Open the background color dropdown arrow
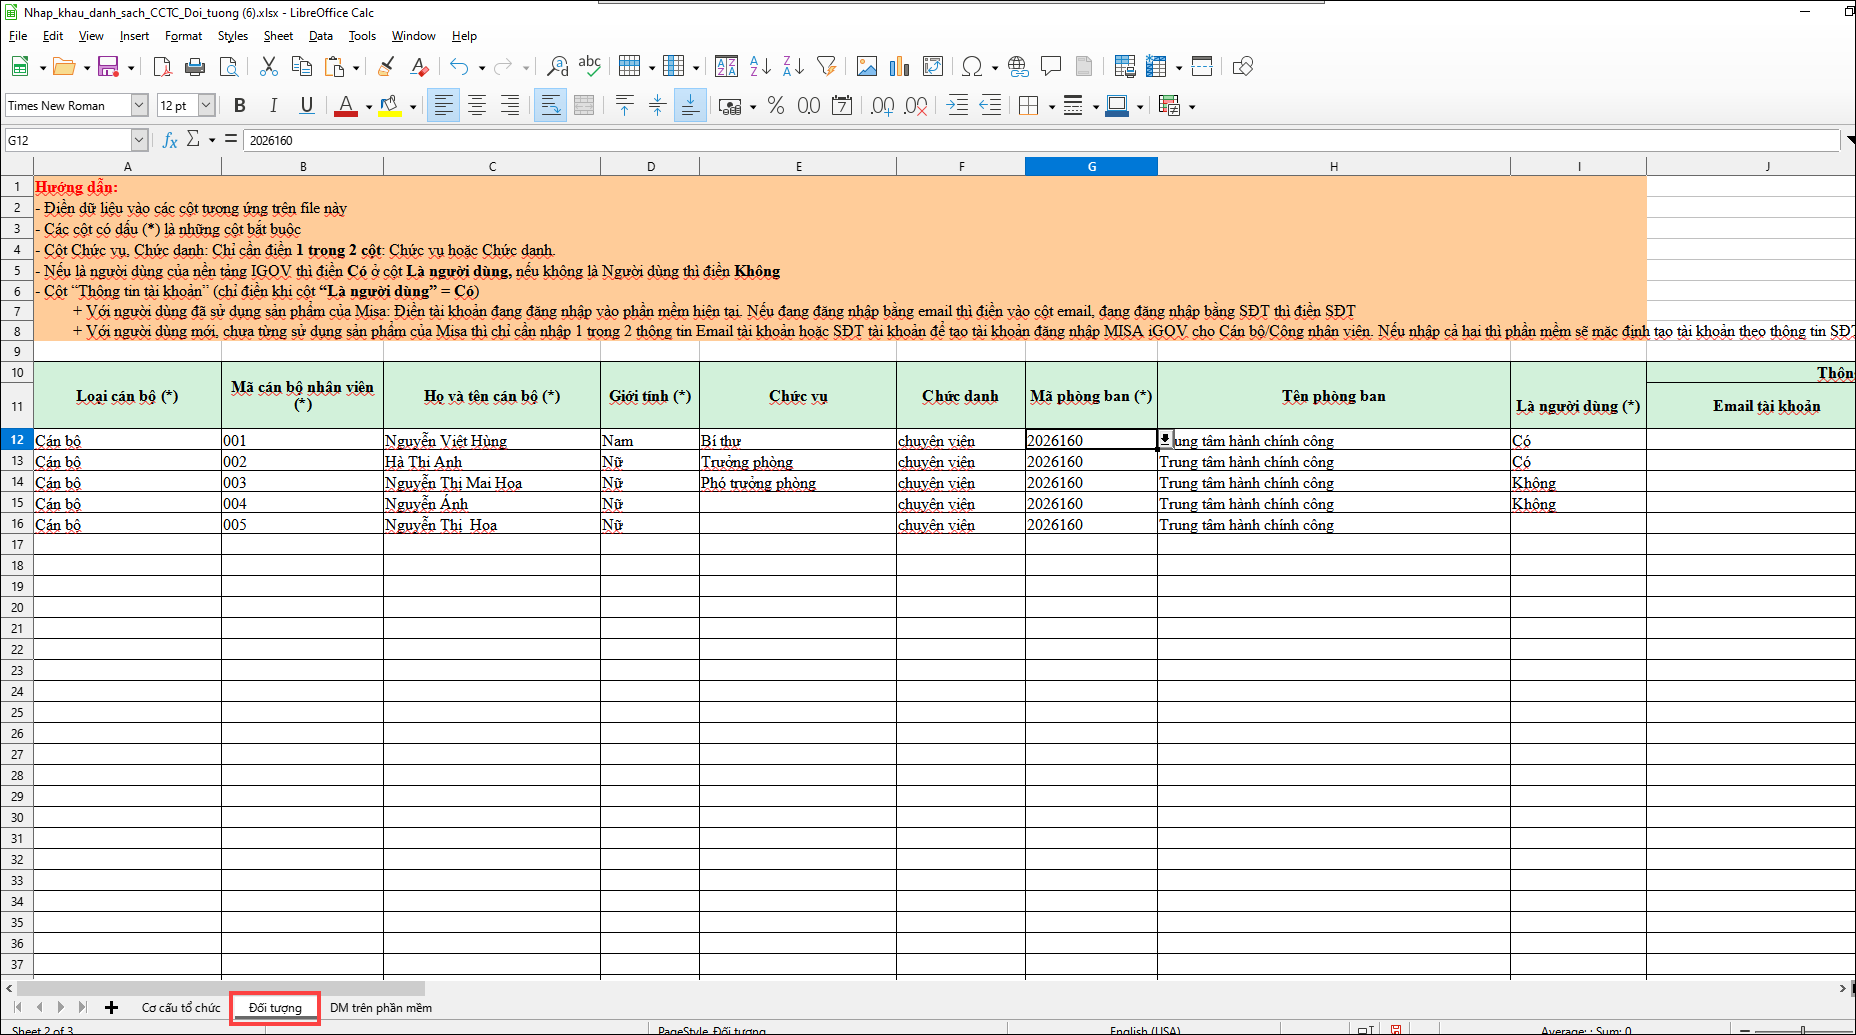1856x1035 pixels. (x=413, y=107)
